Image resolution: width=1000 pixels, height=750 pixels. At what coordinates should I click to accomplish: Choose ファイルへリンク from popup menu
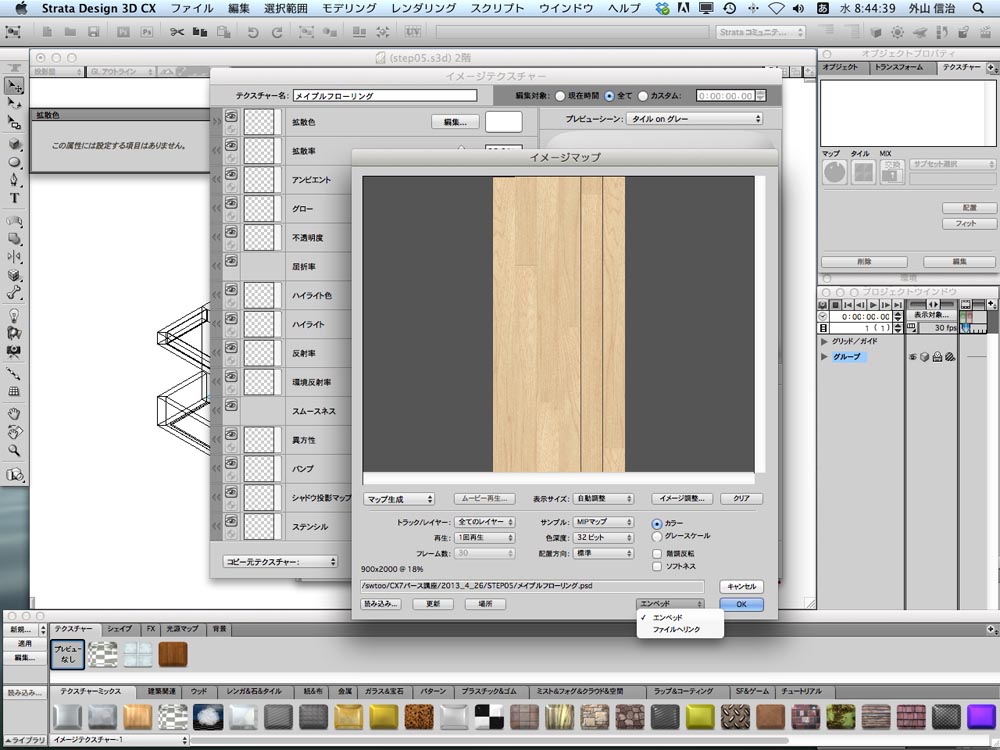pyautogui.click(x=677, y=629)
